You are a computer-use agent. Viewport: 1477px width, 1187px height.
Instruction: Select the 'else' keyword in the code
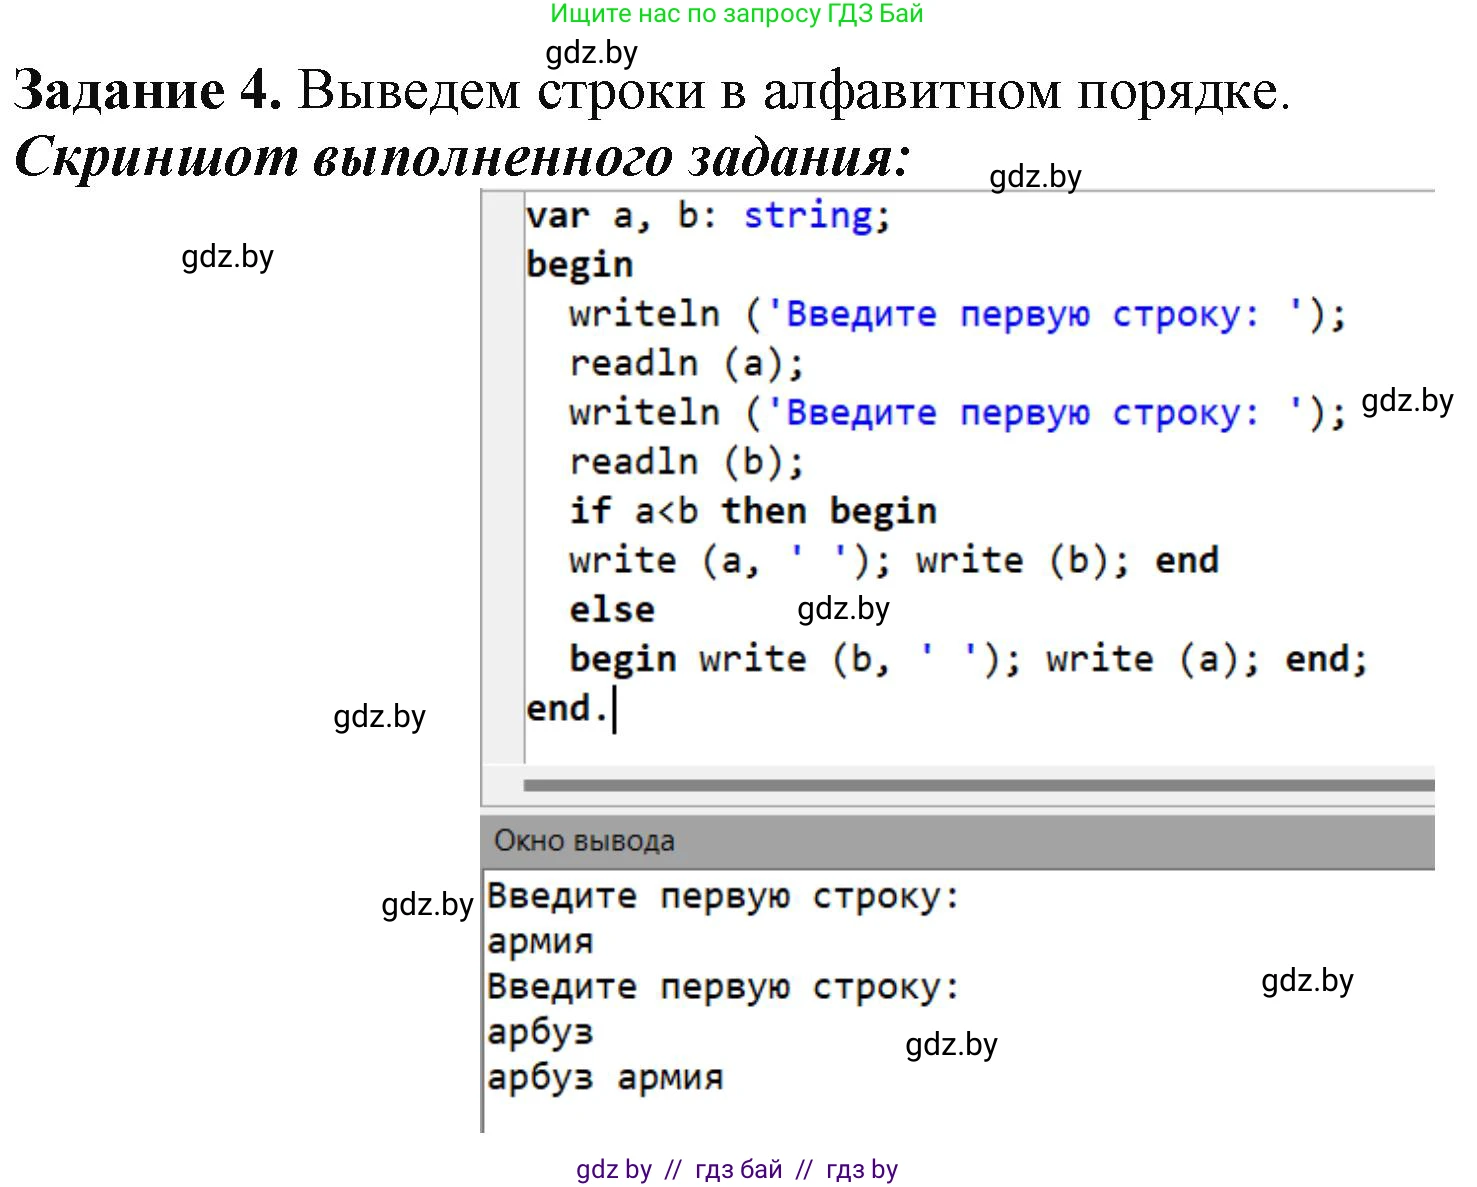(610, 608)
